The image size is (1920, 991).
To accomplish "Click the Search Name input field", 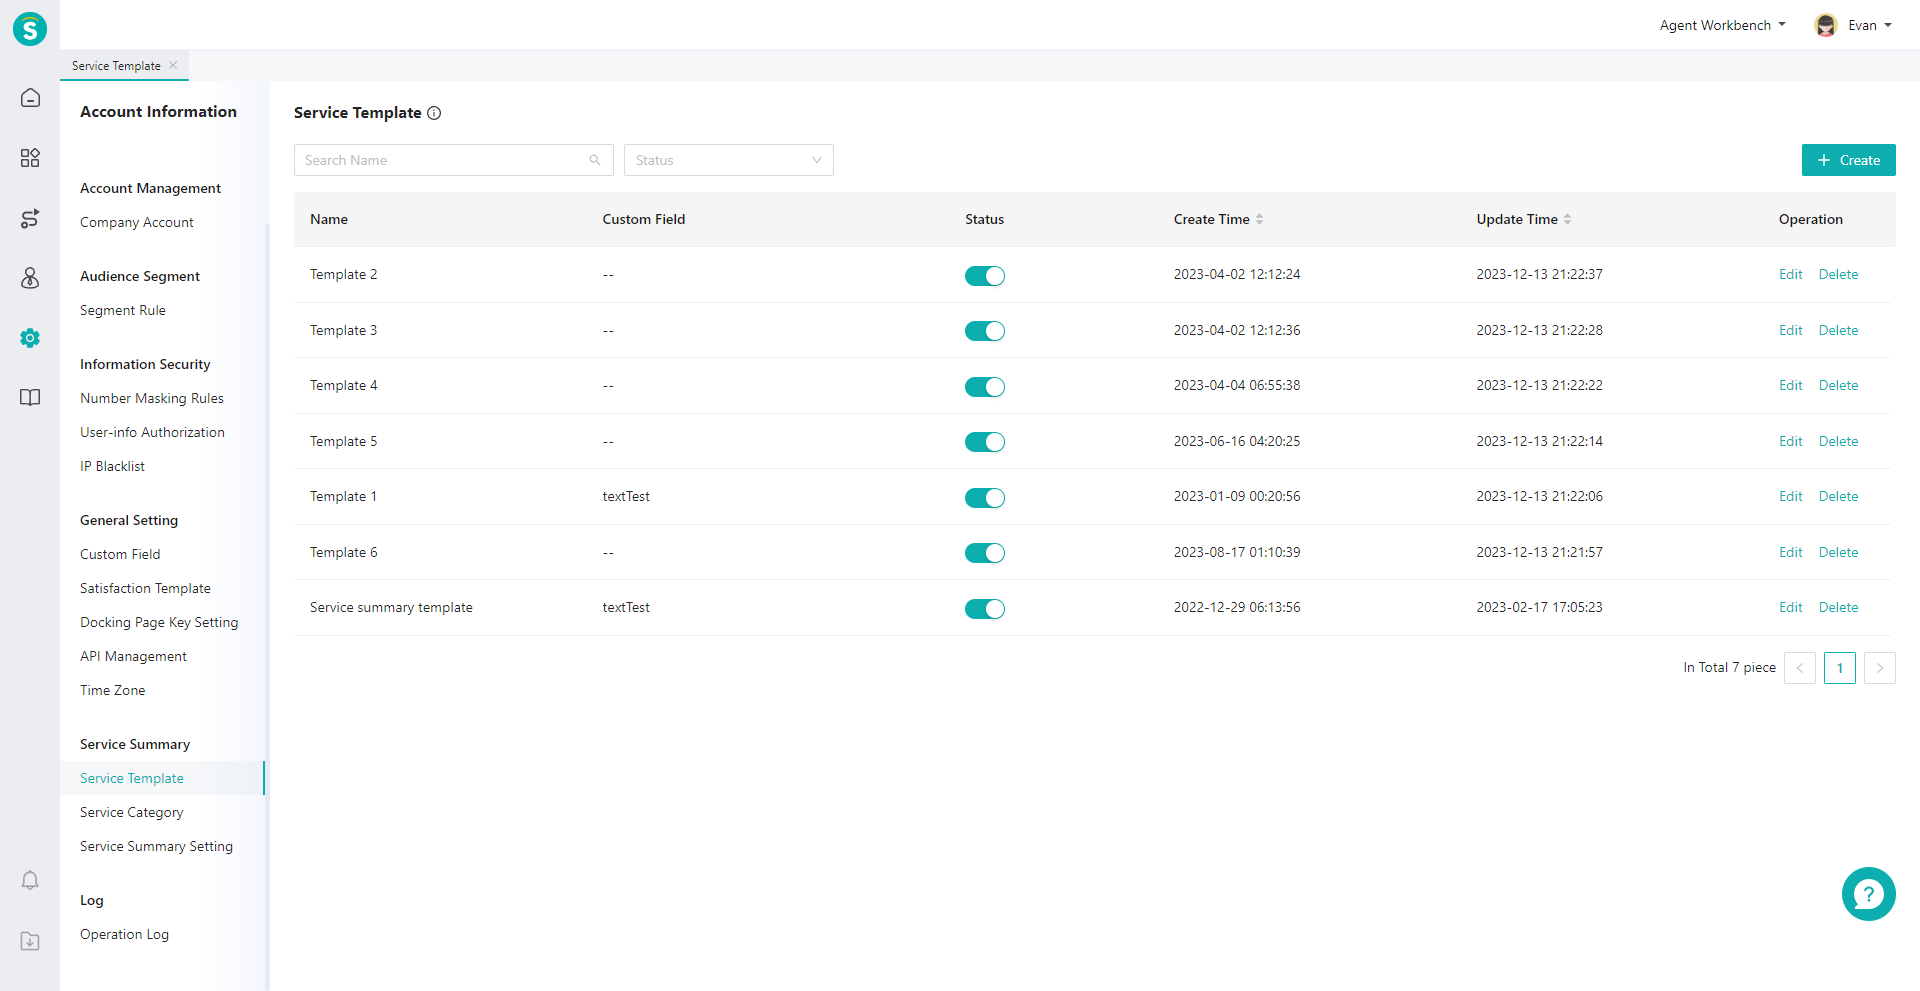I will [454, 160].
